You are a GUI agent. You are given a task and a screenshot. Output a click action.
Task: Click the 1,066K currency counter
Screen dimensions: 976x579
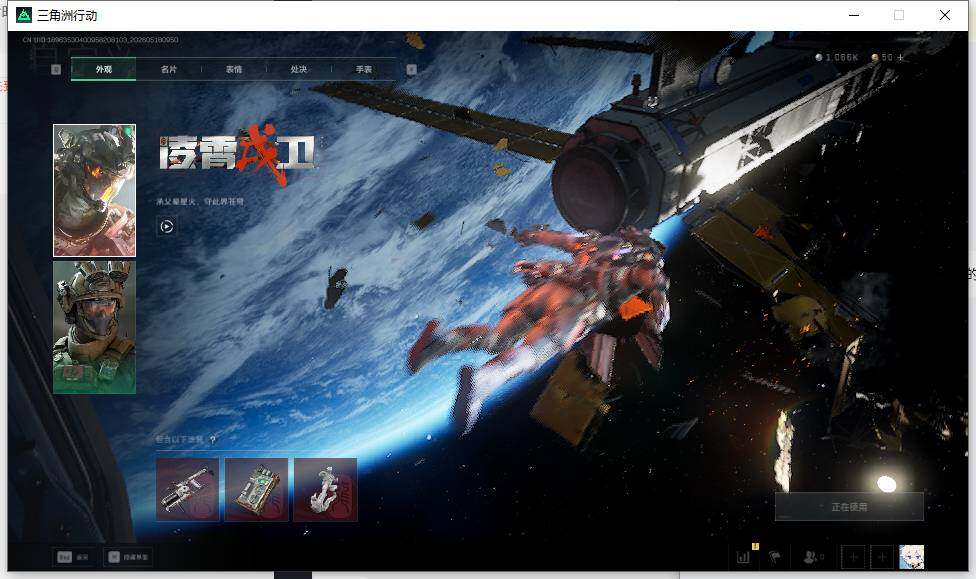837,57
